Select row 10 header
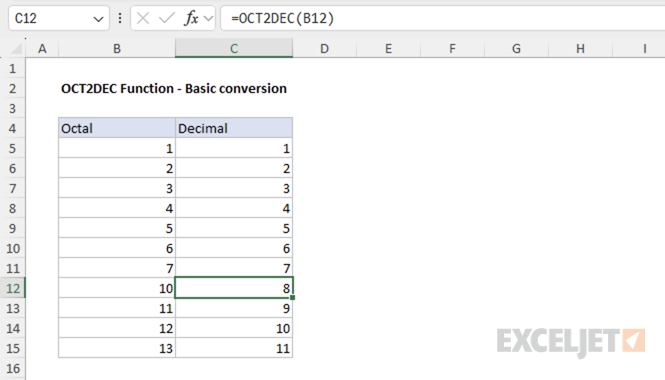 pyautogui.click(x=13, y=248)
